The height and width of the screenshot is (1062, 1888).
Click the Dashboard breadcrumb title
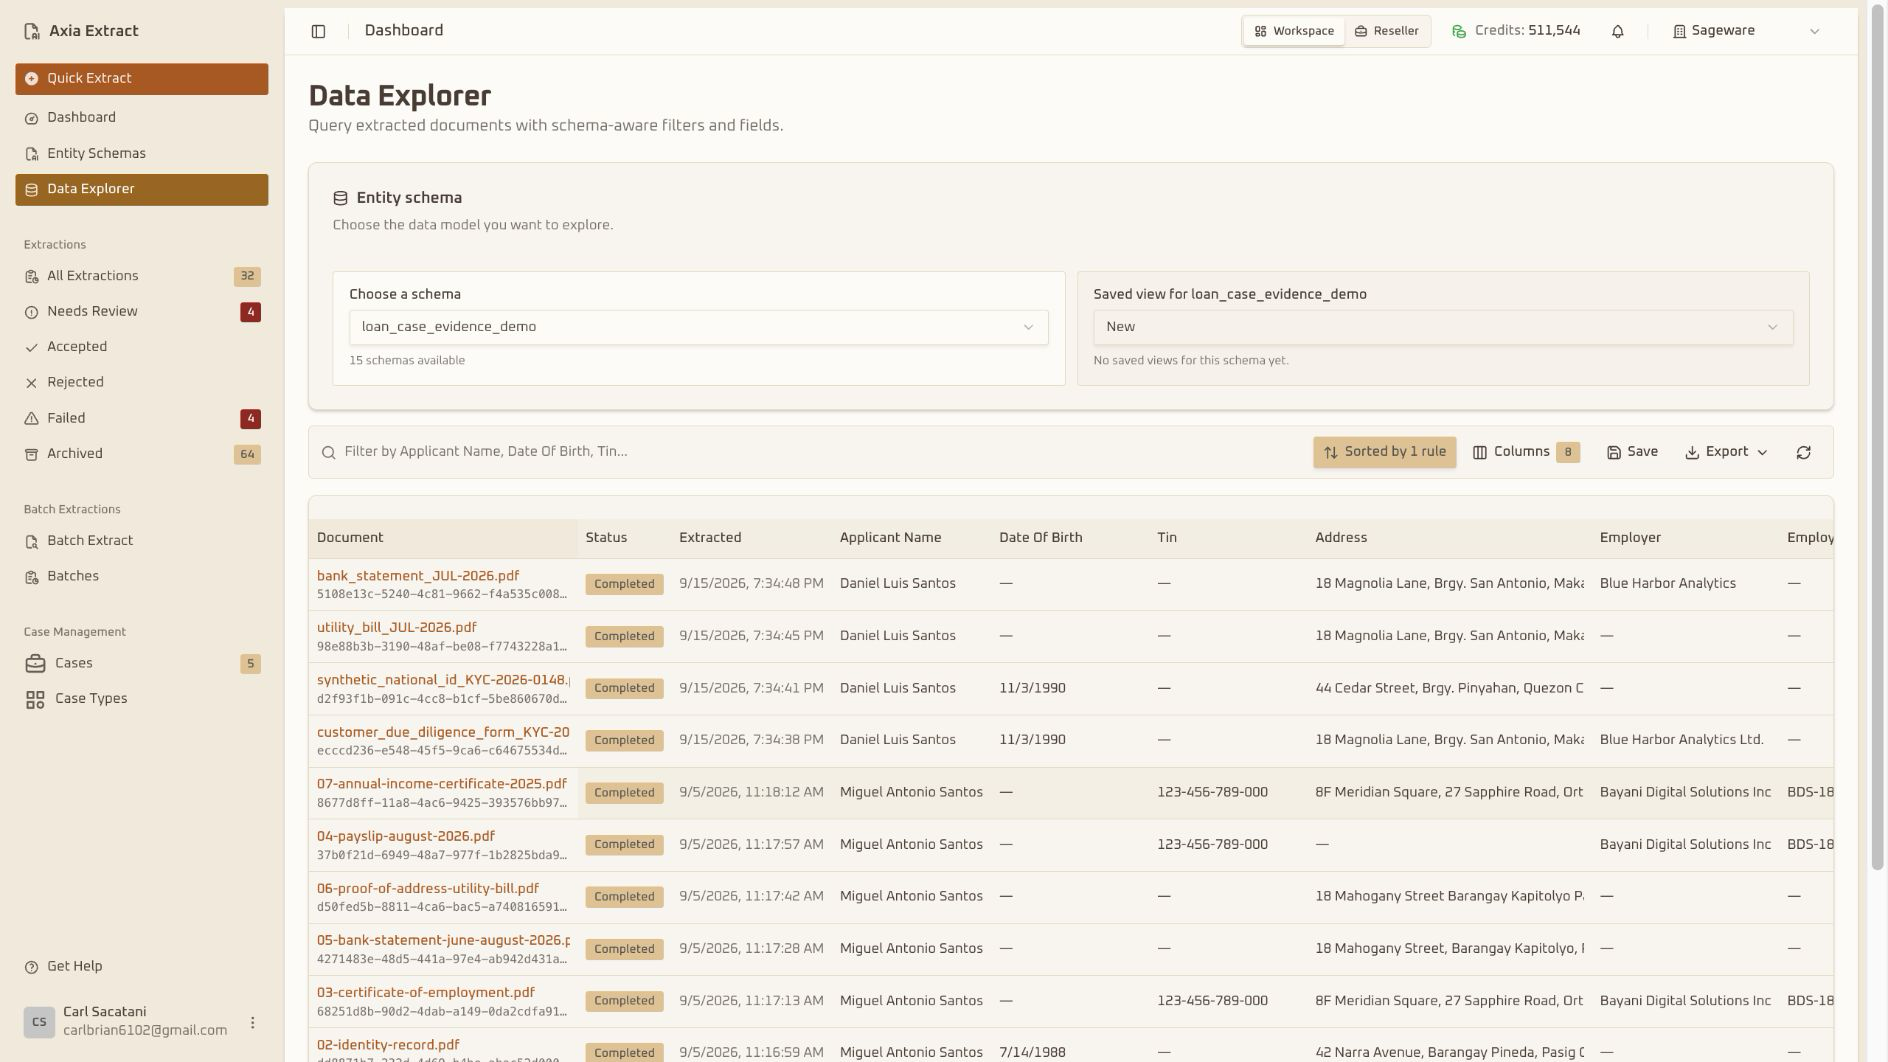click(x=404, y=31)
